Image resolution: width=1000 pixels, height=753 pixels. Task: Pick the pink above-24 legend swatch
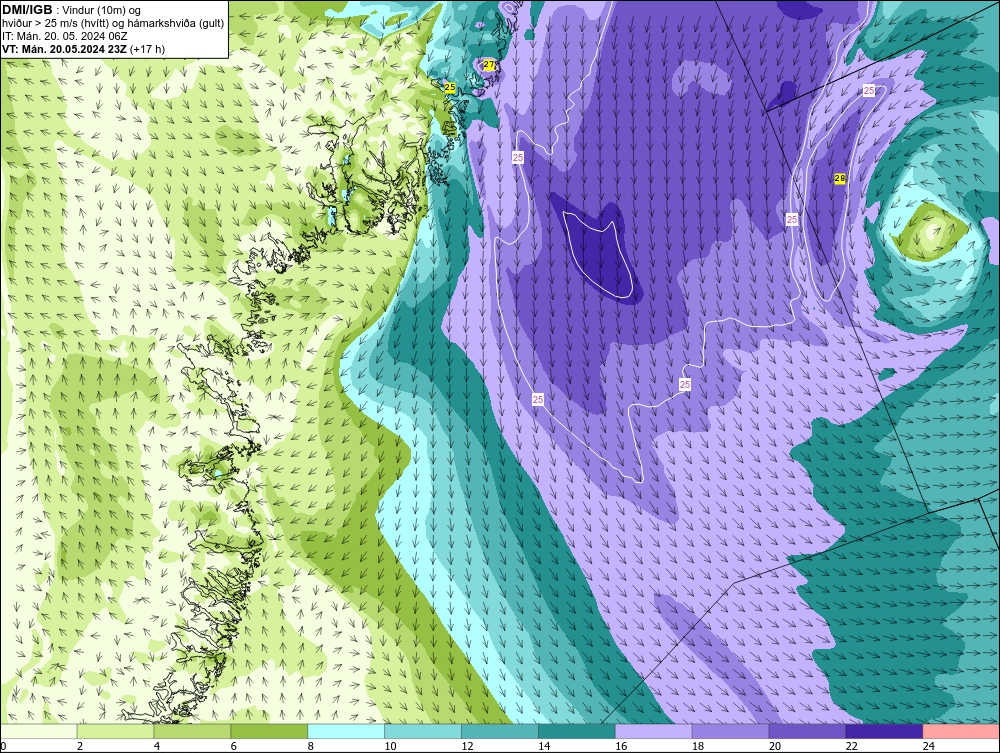click(961, 731)
